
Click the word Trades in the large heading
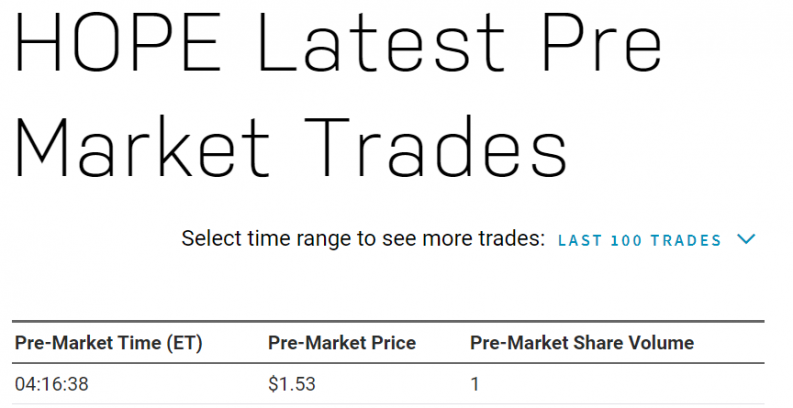click(x=435, y=148)
